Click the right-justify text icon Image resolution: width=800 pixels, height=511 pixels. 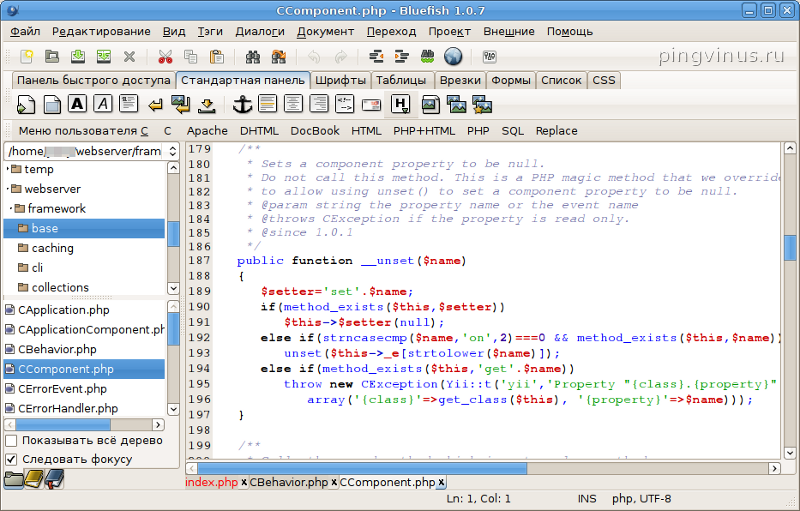click(319, 104)
